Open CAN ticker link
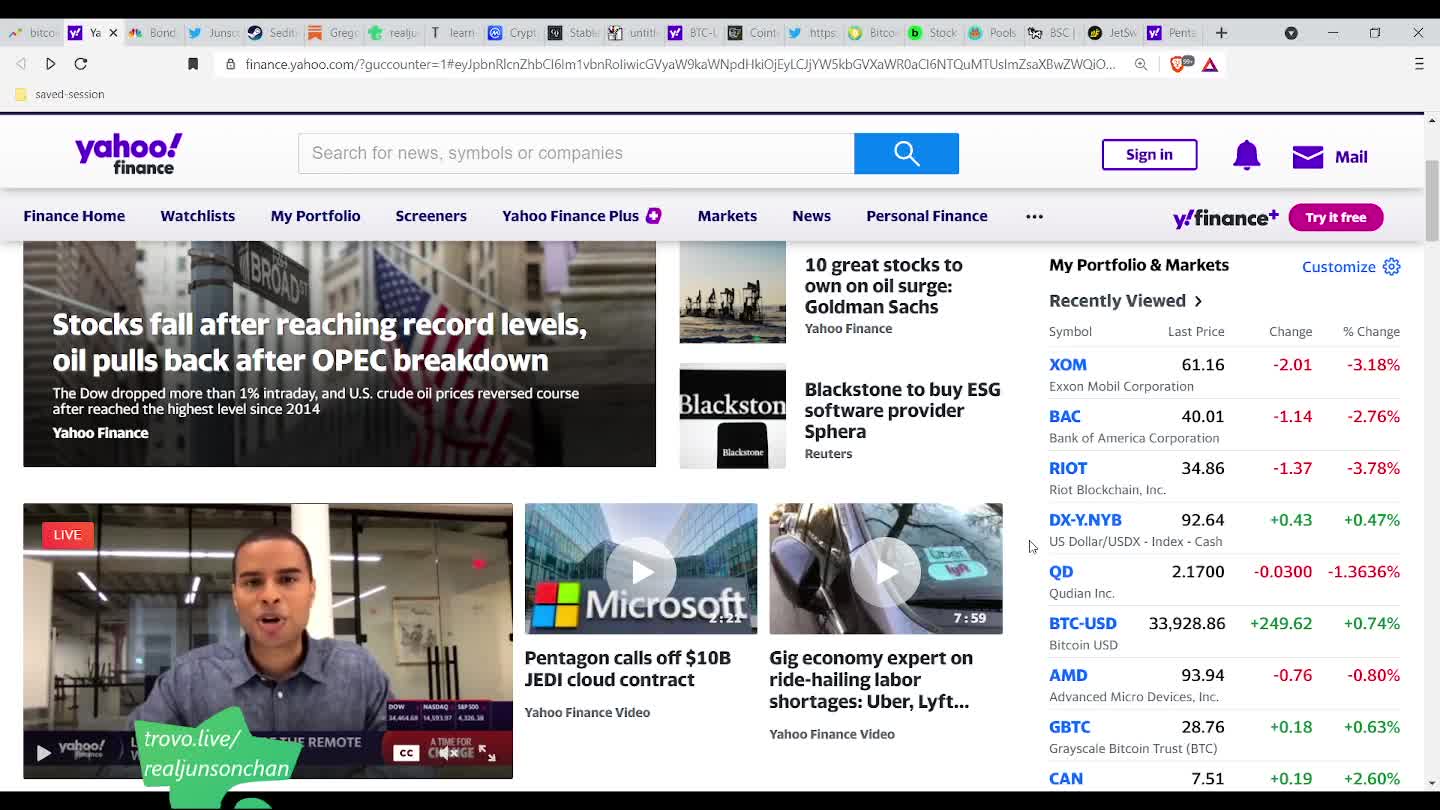Screen dimensions: 1440x810 [x=1065, y=779]
